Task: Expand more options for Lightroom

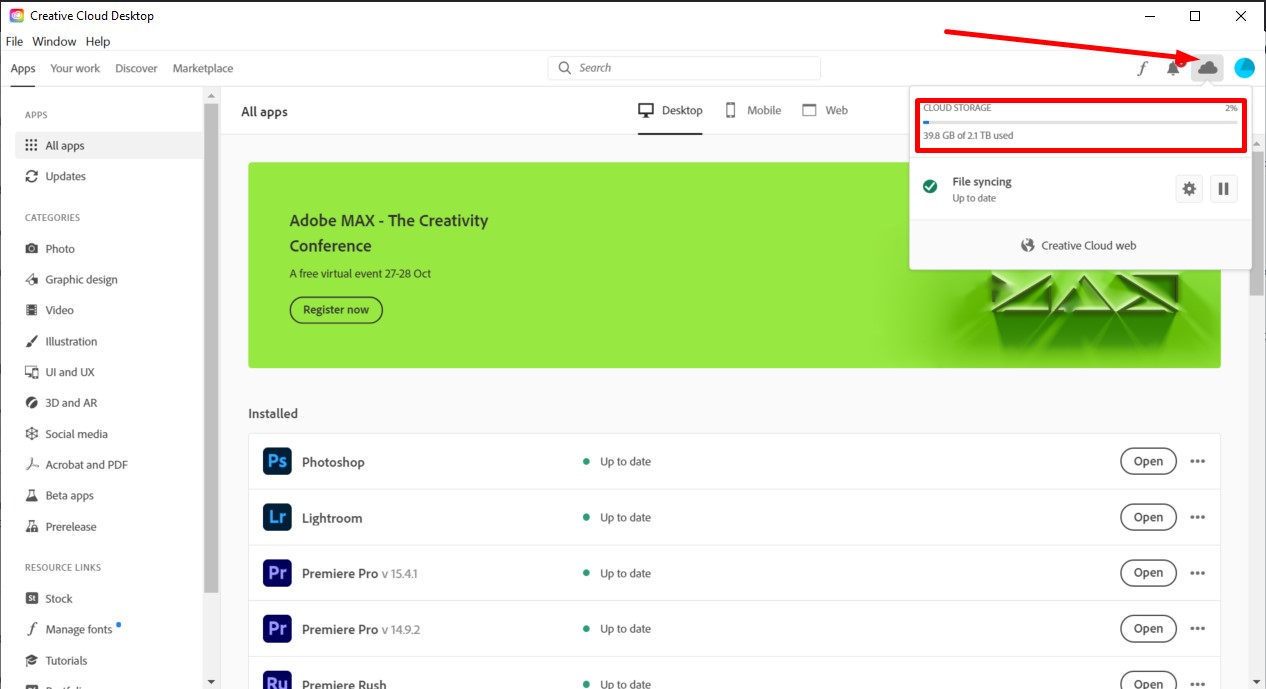Action: point(1197,517)
